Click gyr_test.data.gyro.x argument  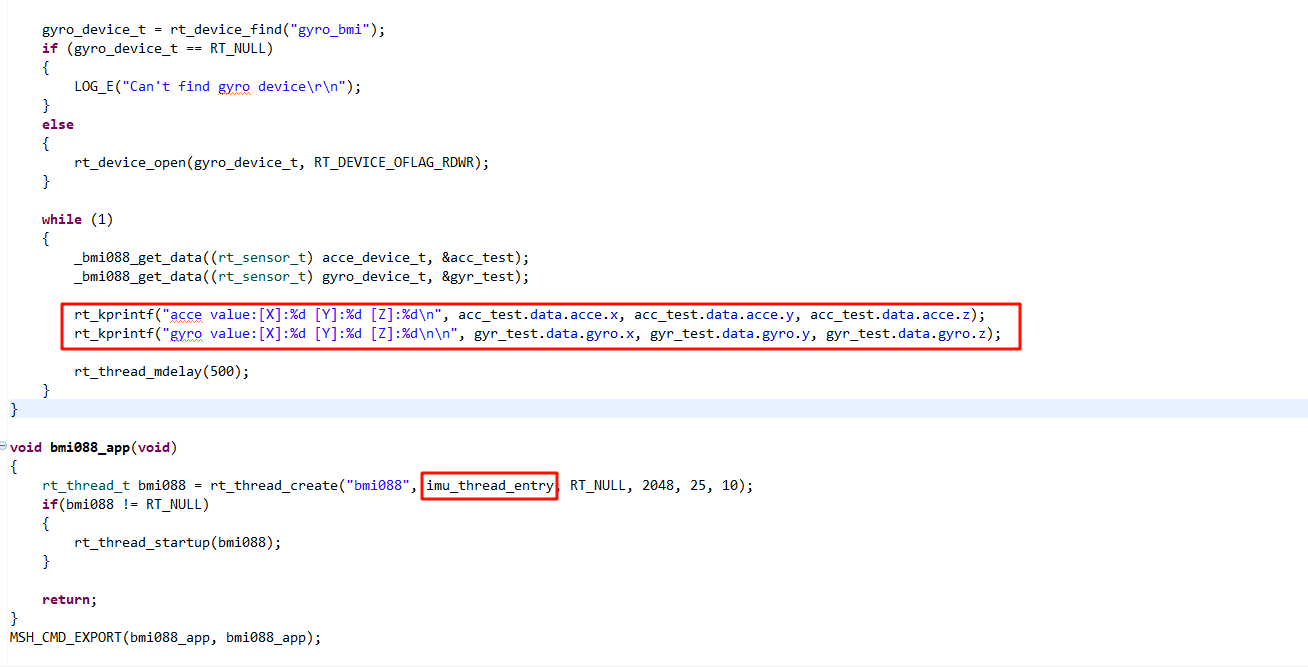pyautogui.click(x=554, y=333)
